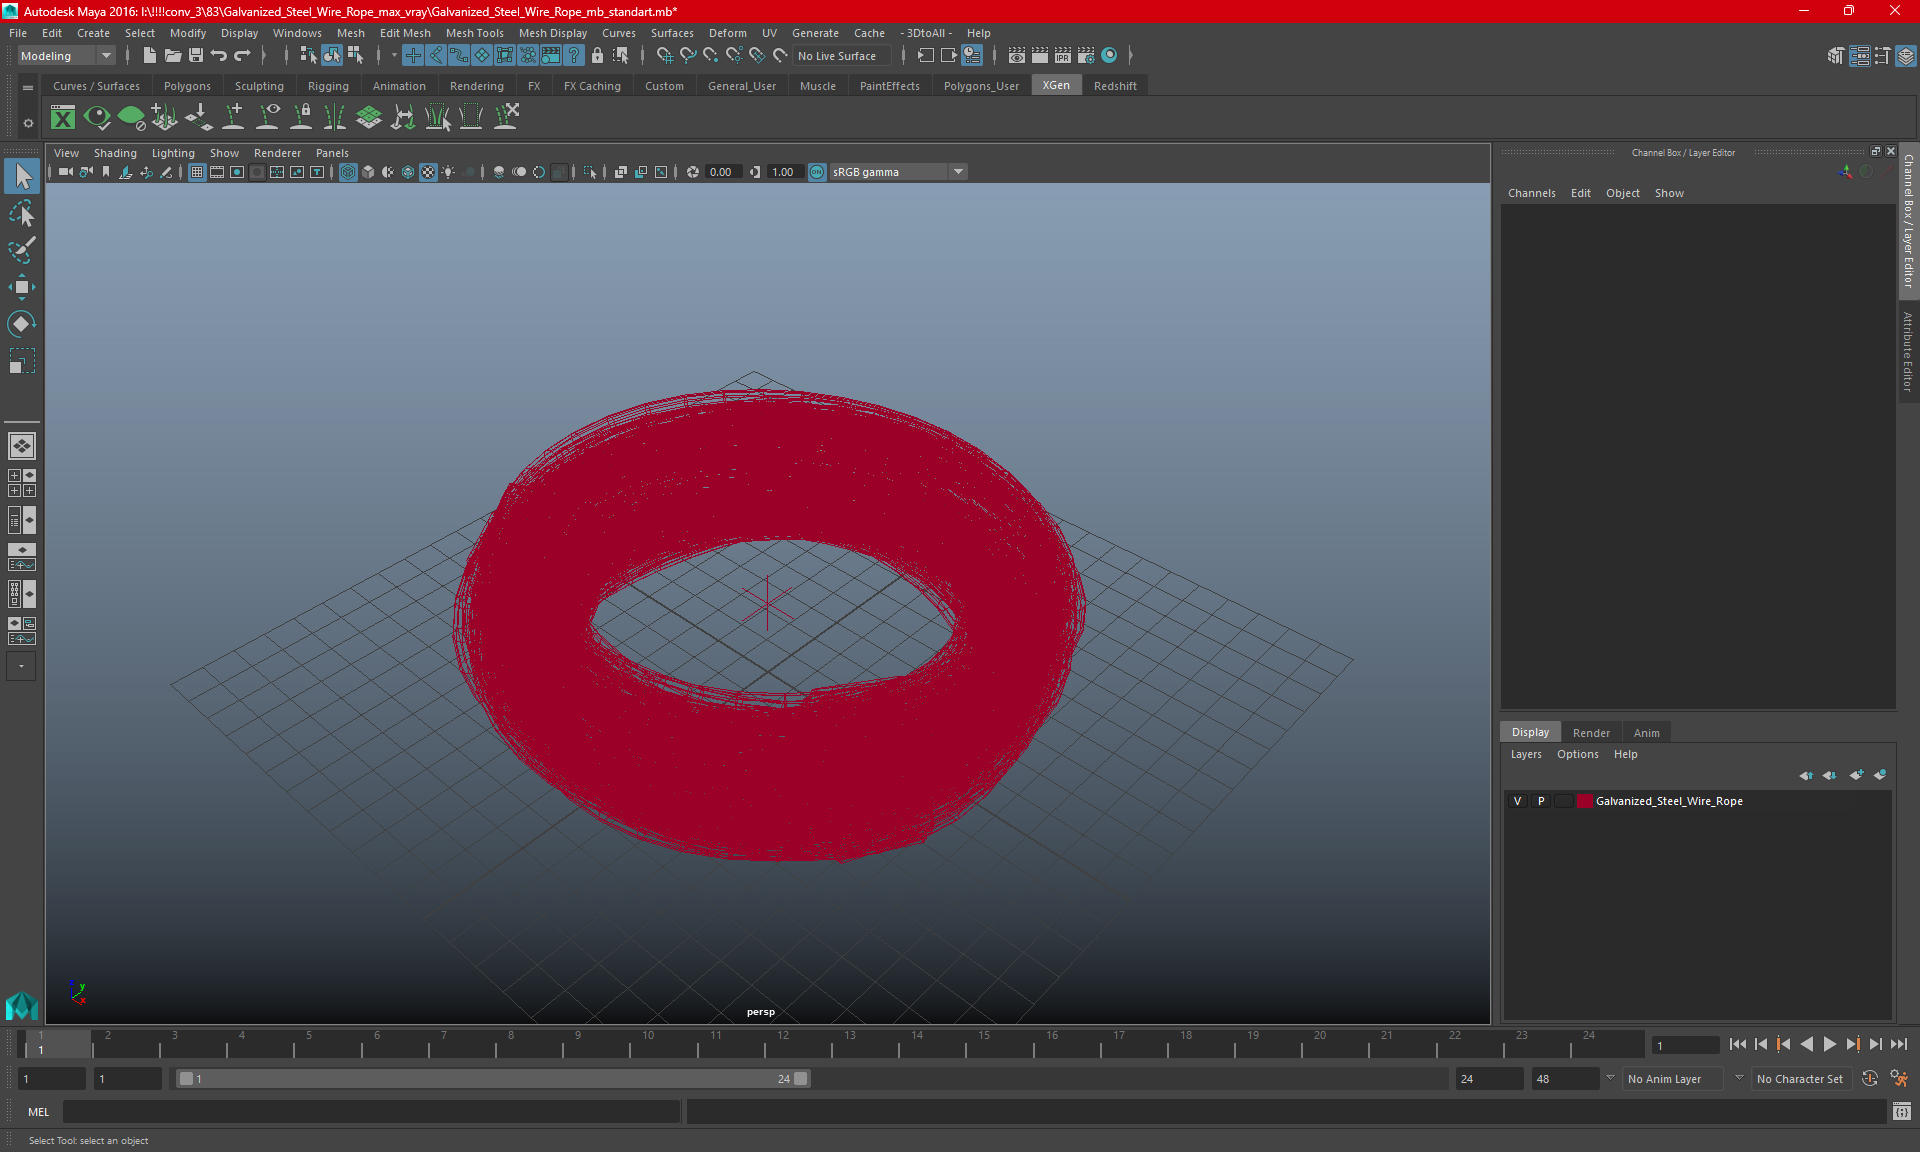The width and height of the screenshot is (1920, 1152).
Task: Toggle playback P of Galvanized_Steel_Wire_Rope layer
Action: click(1541, 801)
